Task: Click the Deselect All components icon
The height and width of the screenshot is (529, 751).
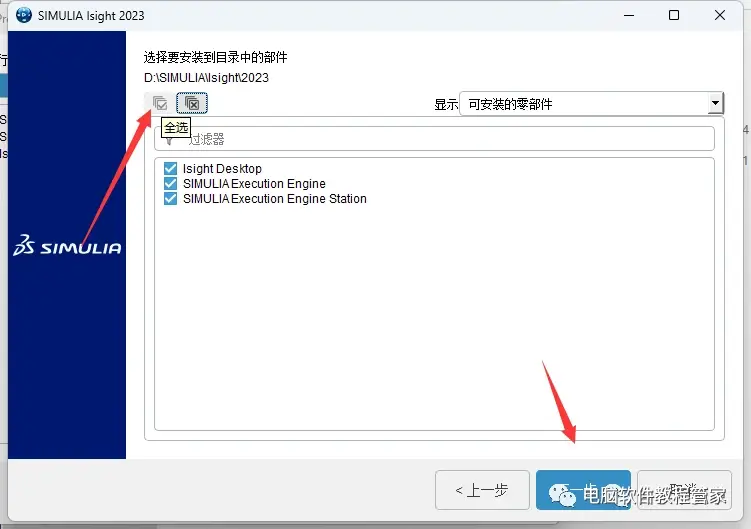Action: point(192,103)
